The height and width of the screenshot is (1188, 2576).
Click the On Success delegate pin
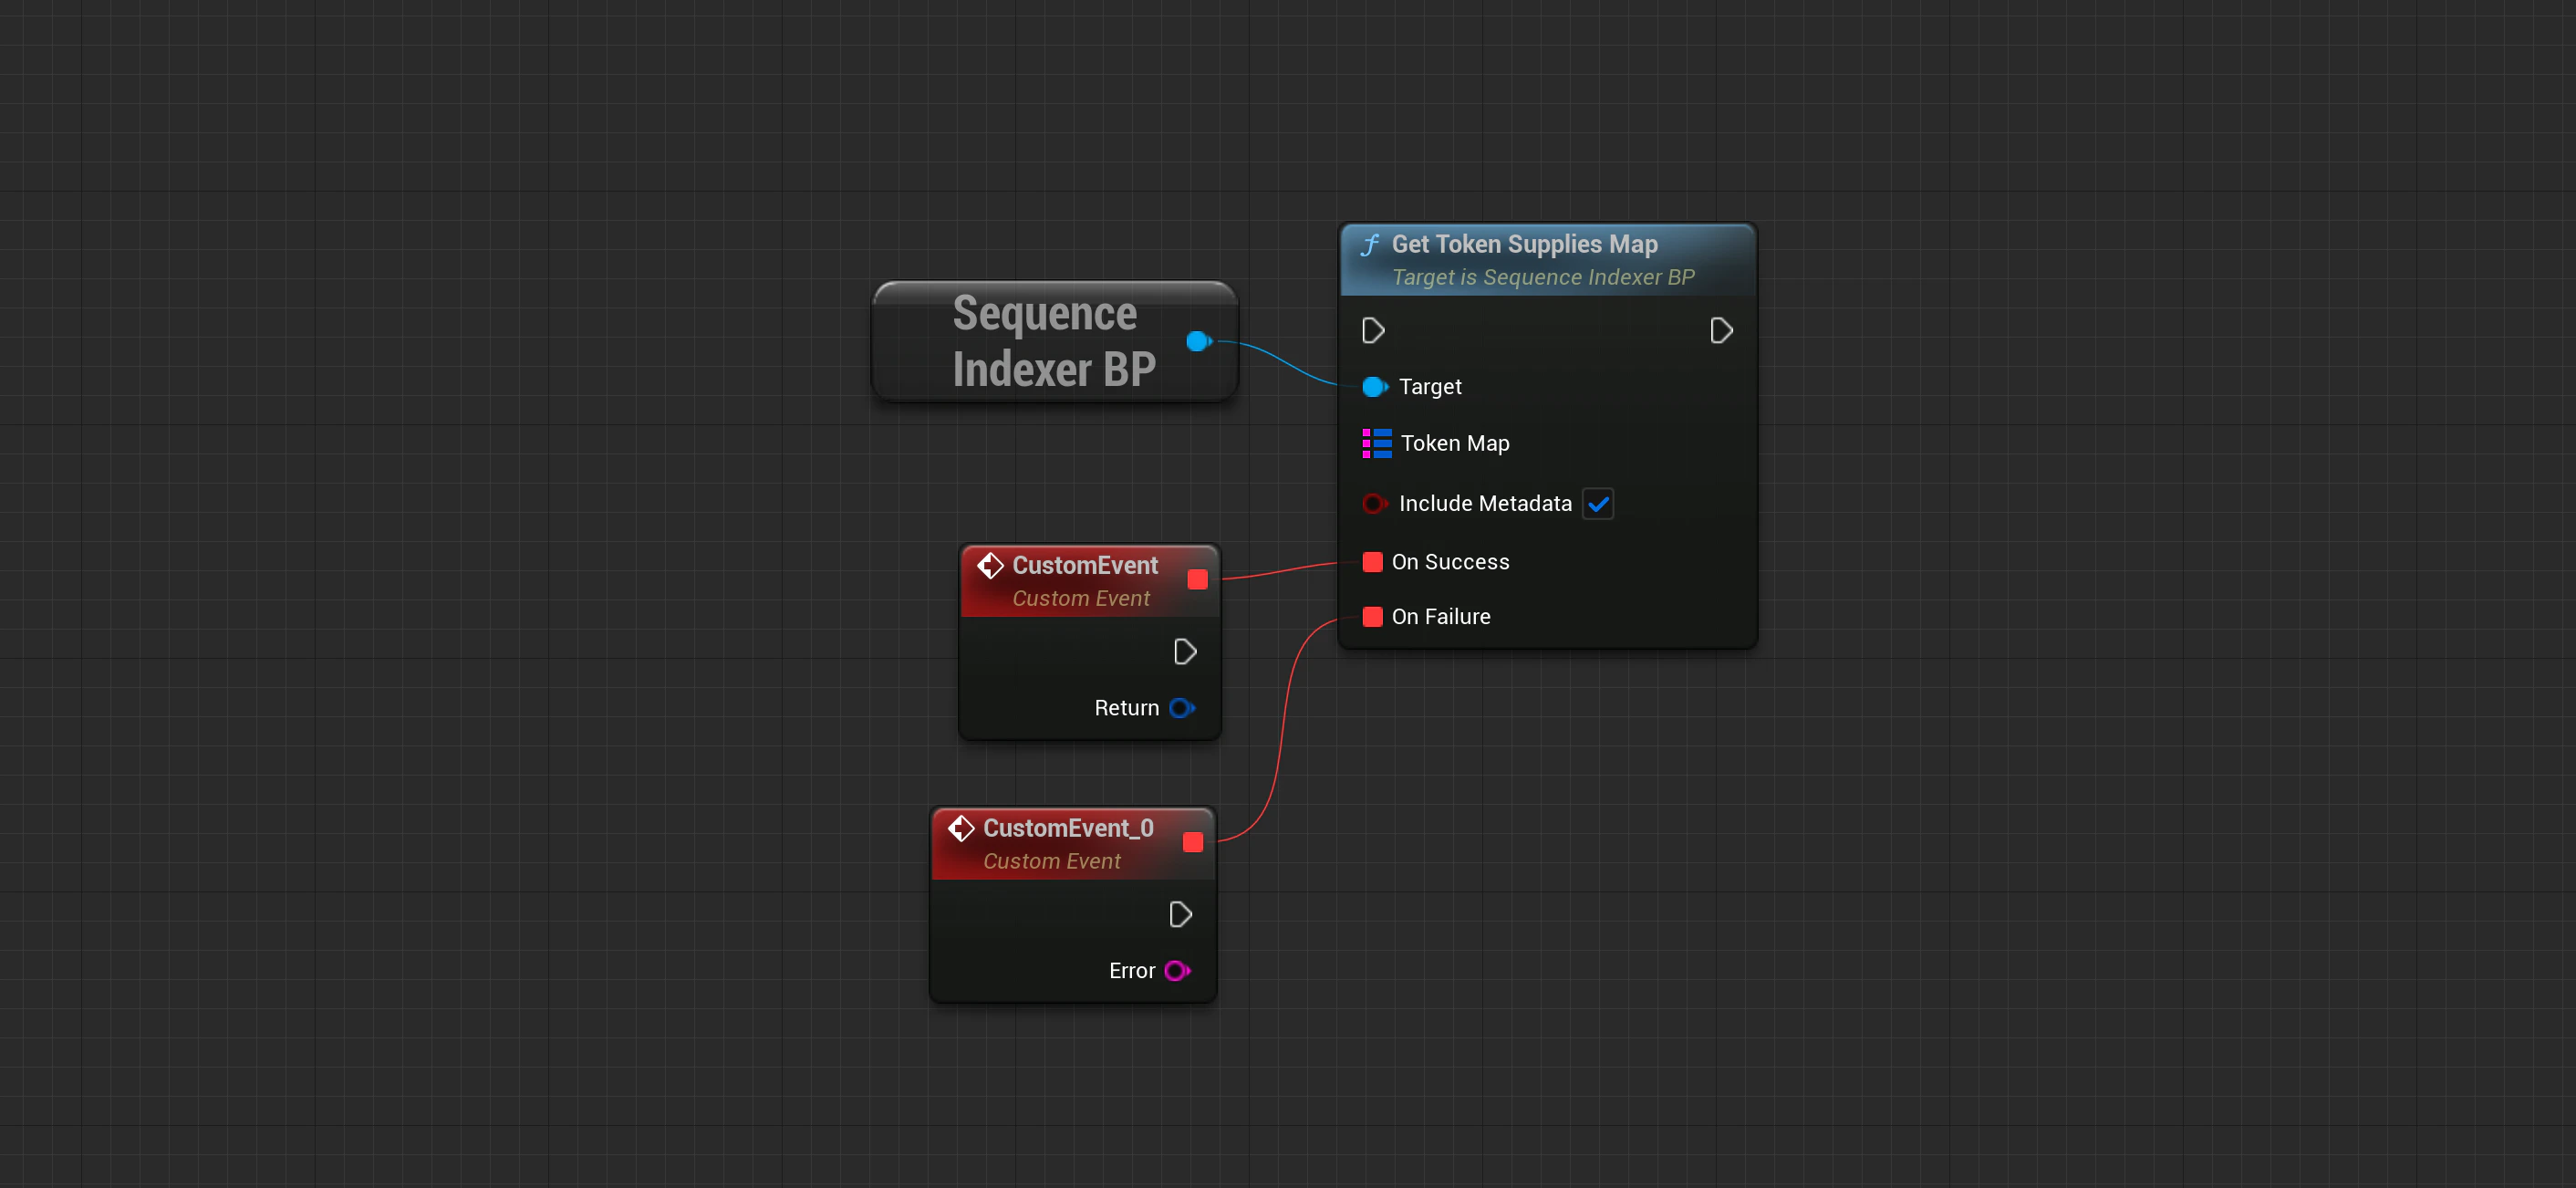pyautogui.click(x=1372, y=562)
